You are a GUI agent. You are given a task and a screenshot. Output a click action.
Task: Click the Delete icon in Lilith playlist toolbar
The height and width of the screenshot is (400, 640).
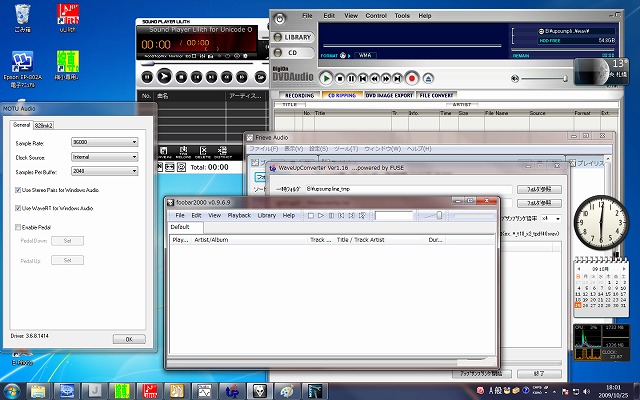click(x=203, y=153)
